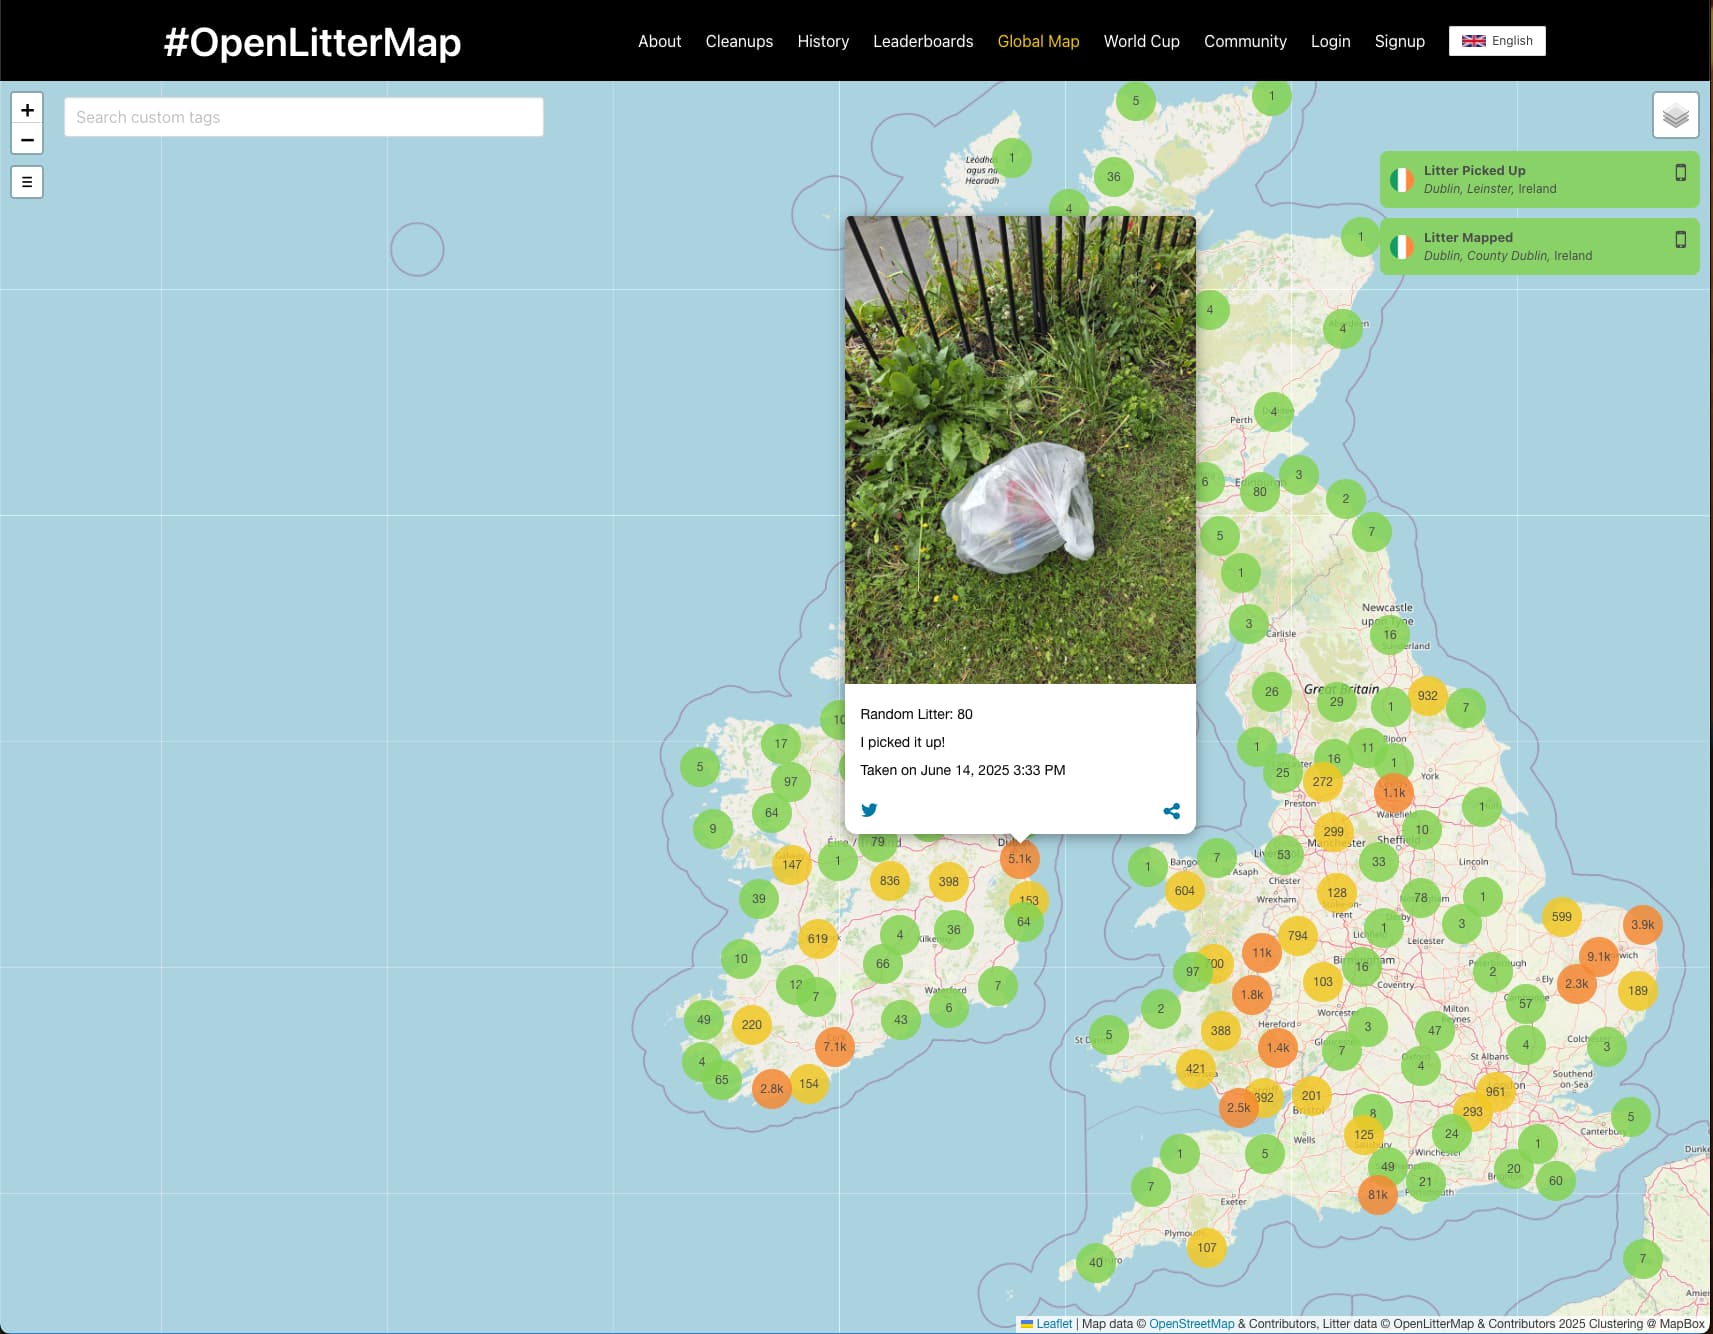The width and height of the screenshot is (1713, 1334).
Task: Open the English language dropdown
Action: 1497,41
